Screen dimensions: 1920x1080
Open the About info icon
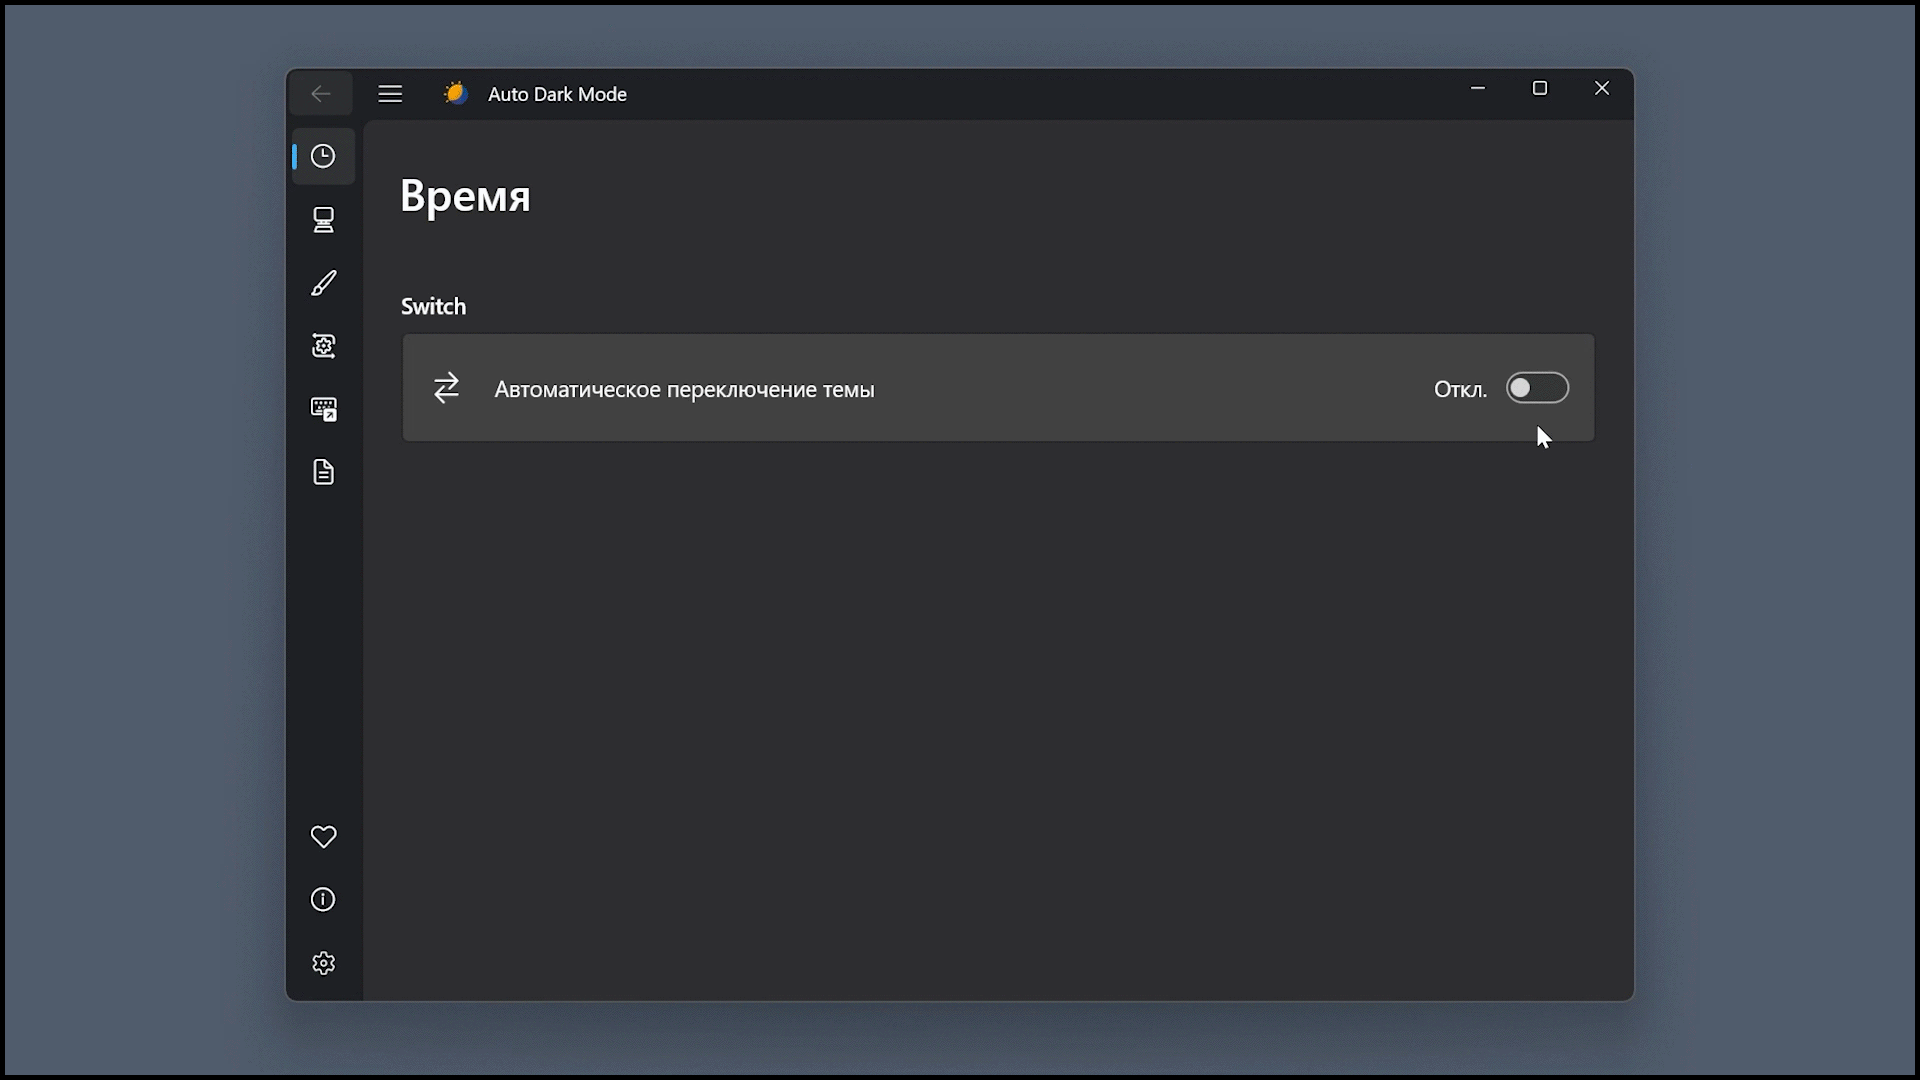coord(323,900)
